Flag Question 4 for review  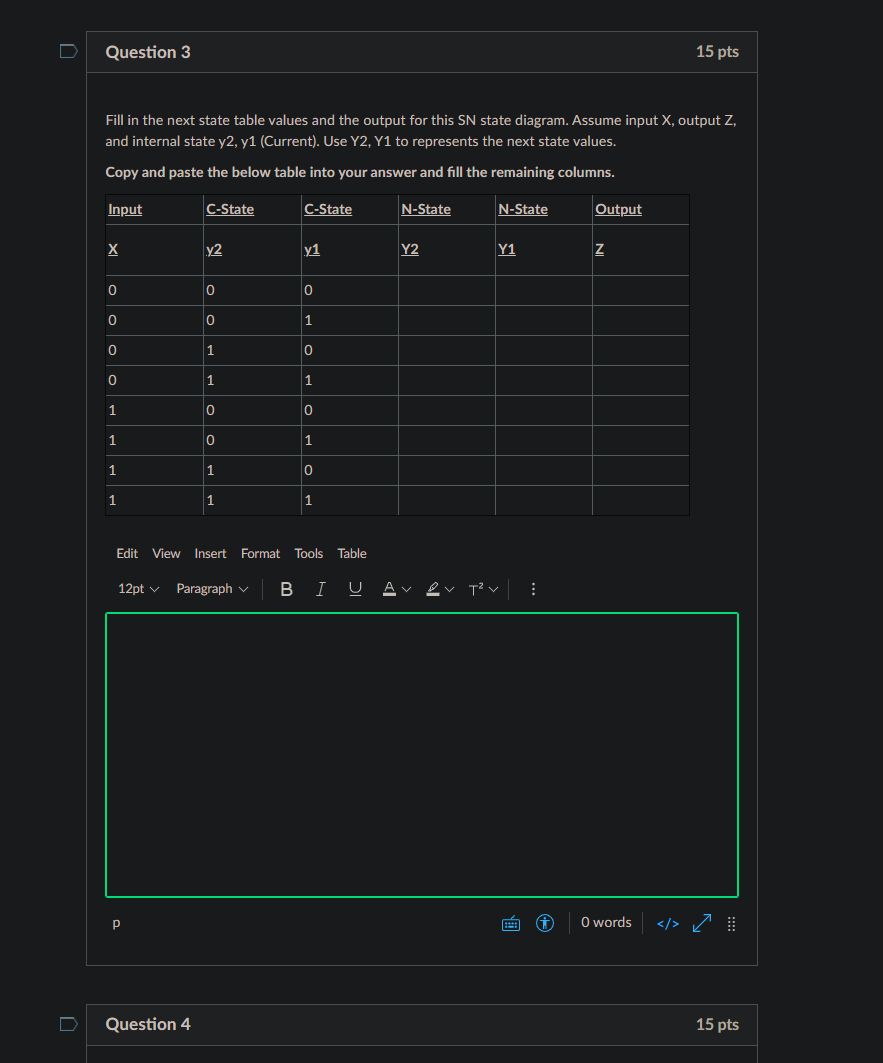68,1024
